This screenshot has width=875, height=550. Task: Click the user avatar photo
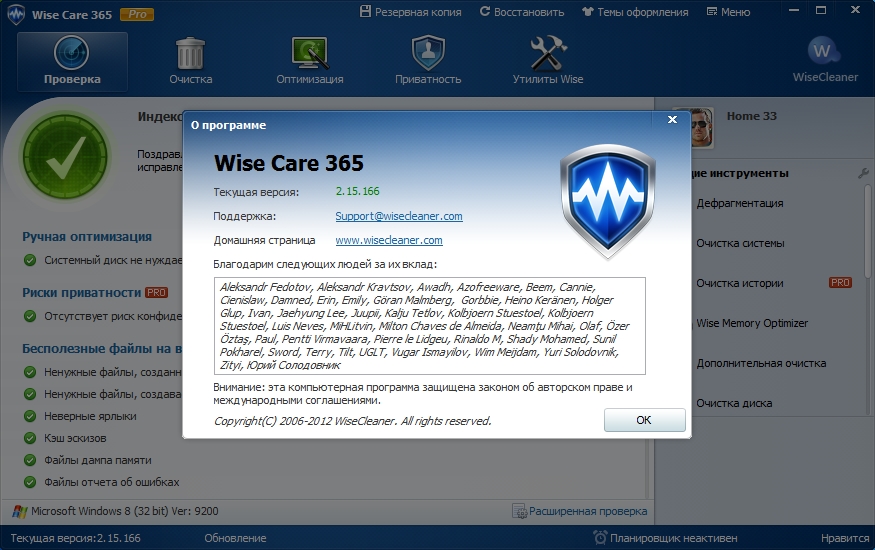point(702,127)
